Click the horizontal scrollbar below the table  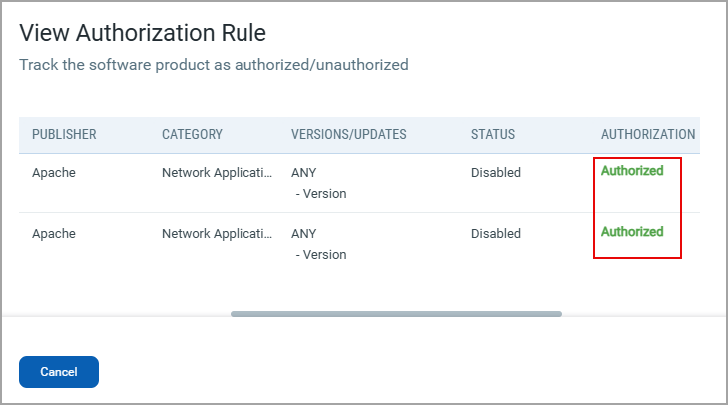(396, 314)
